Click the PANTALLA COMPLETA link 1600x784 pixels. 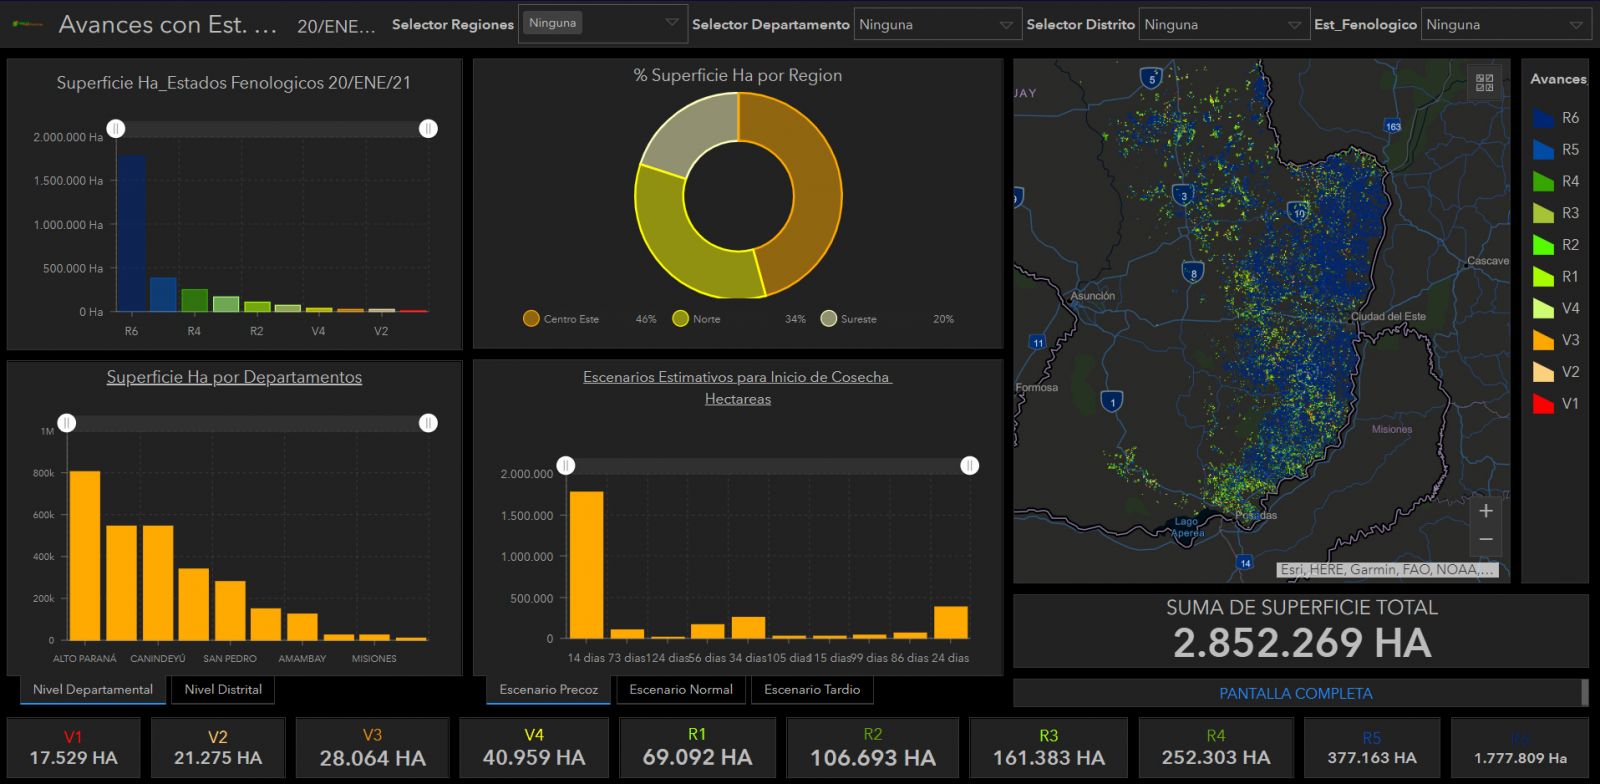1295,693
